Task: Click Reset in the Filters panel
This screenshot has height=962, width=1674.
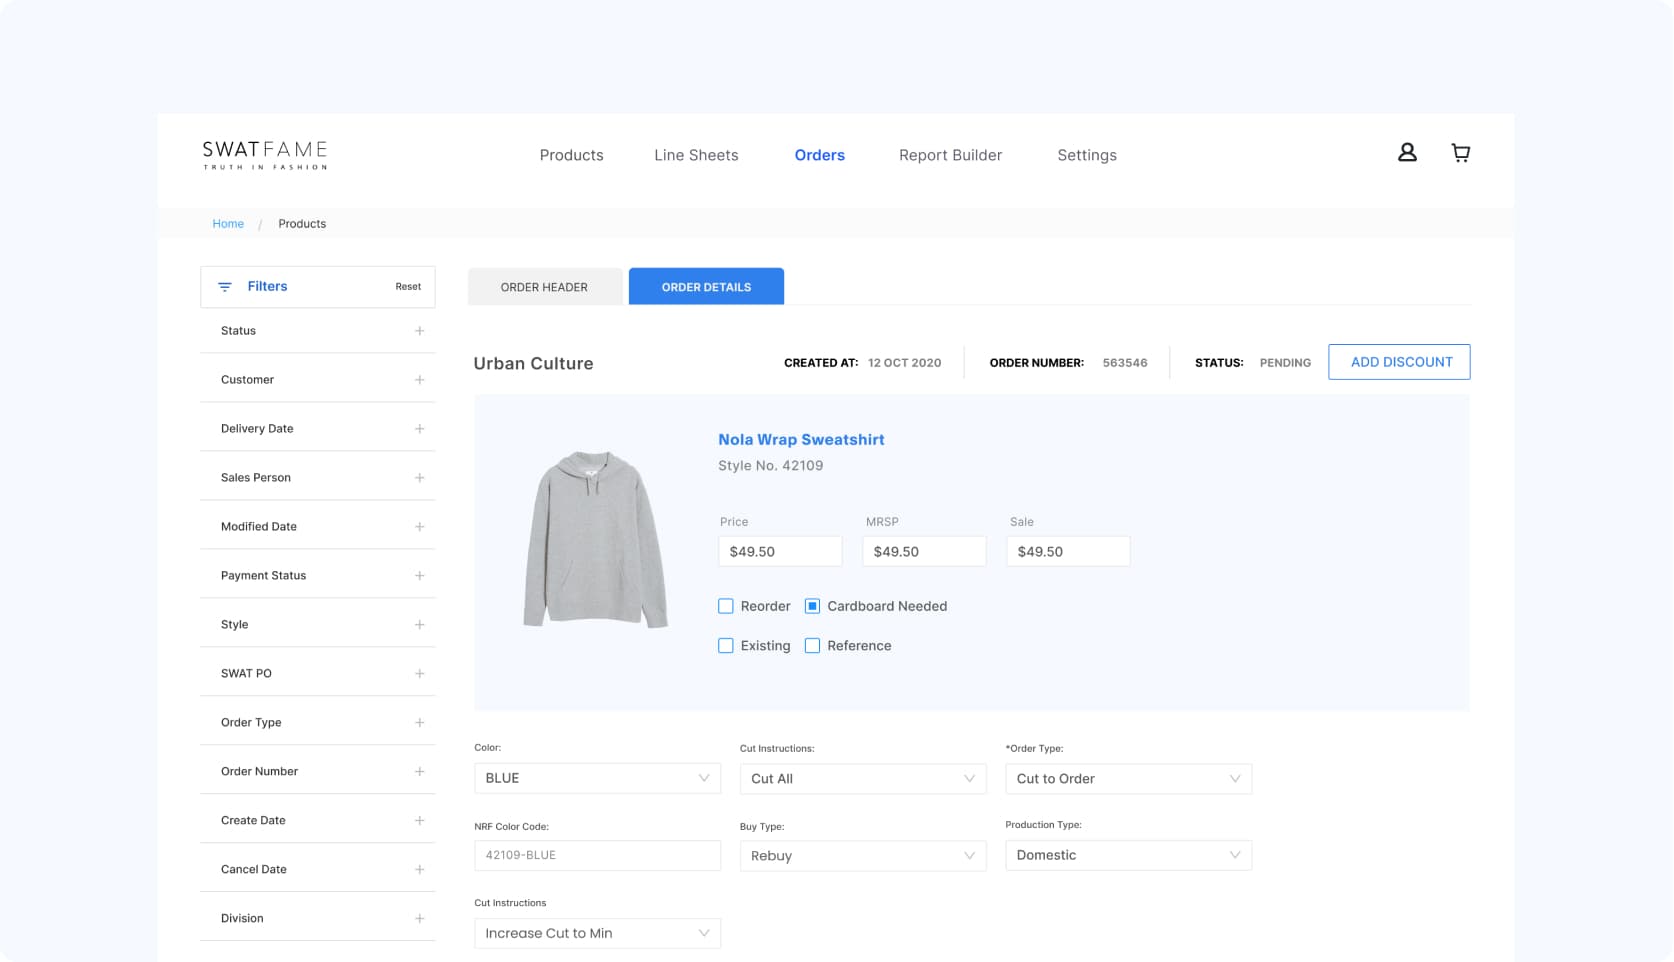Action: (x=408, y=287)
